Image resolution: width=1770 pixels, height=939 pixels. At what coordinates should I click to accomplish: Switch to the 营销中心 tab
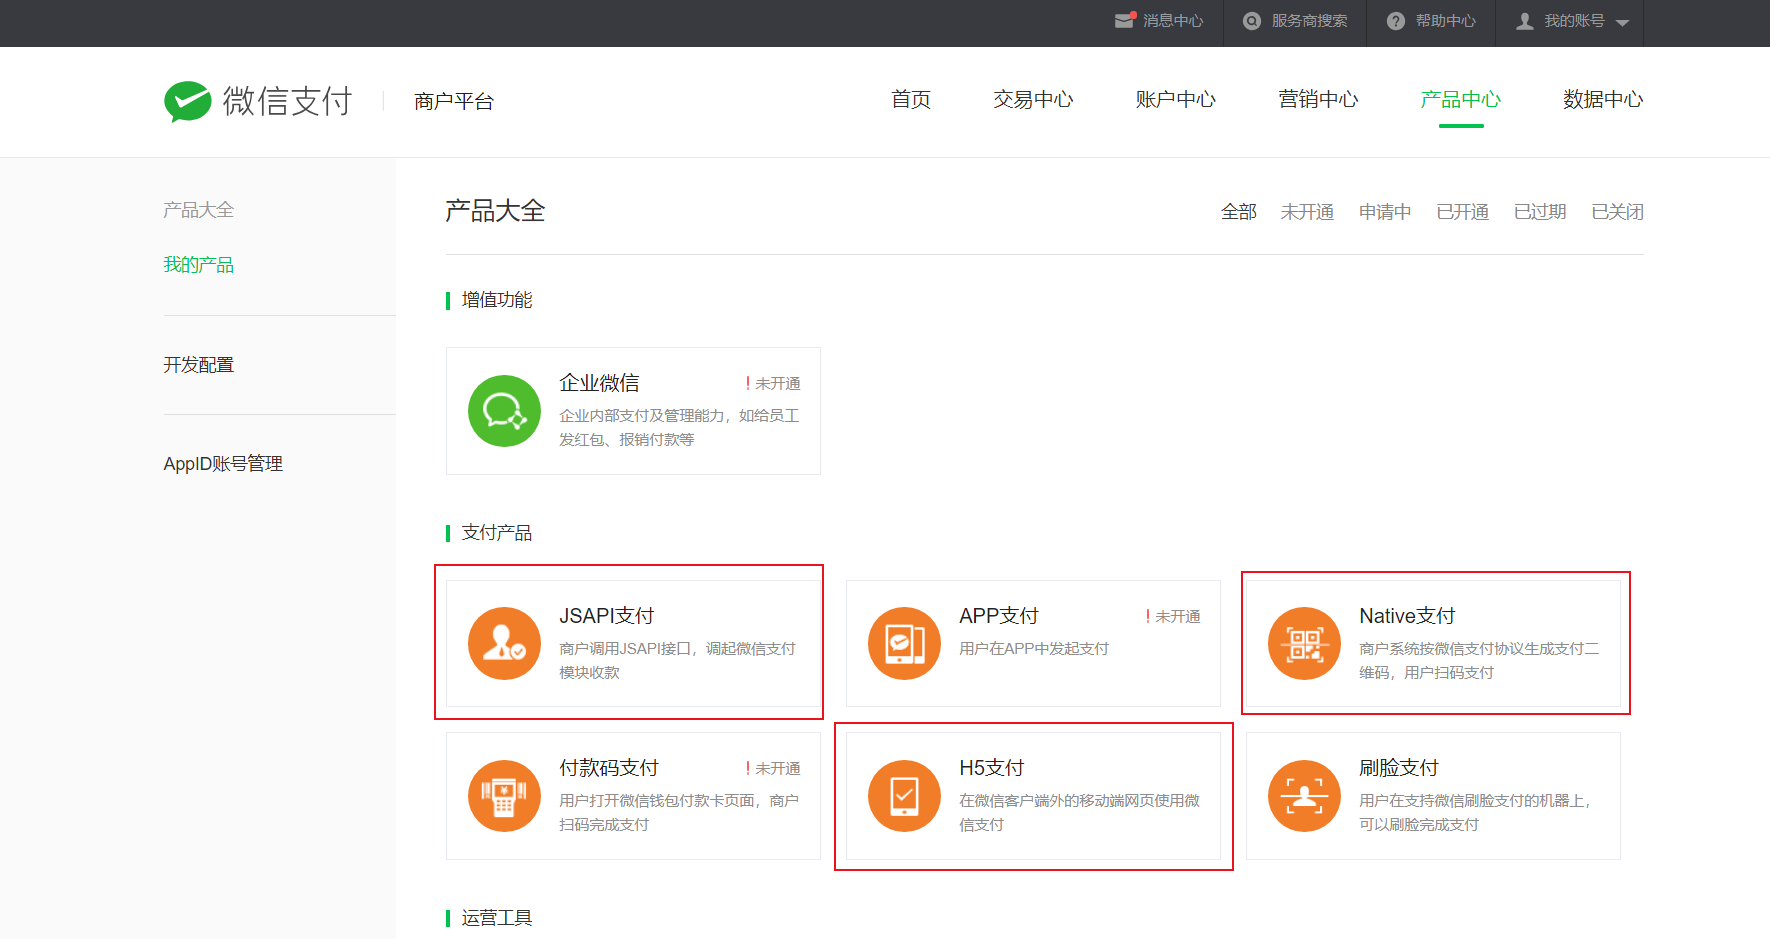coord(1318,100)
